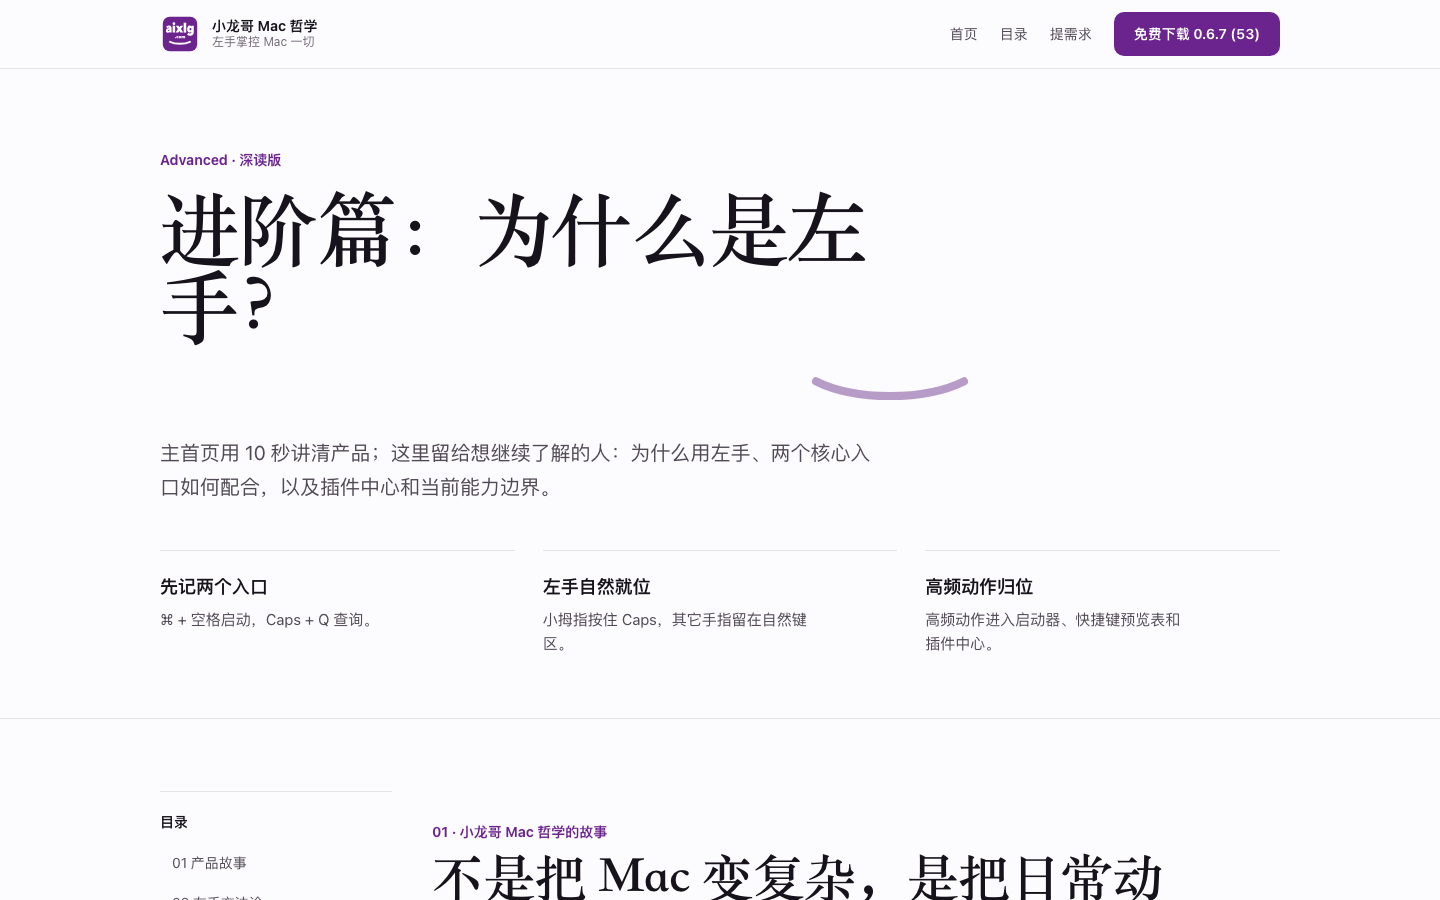Click the 高频动作进入启动器 description text
This screenshot has width=1440, height=900.
tap(1052, 632)
